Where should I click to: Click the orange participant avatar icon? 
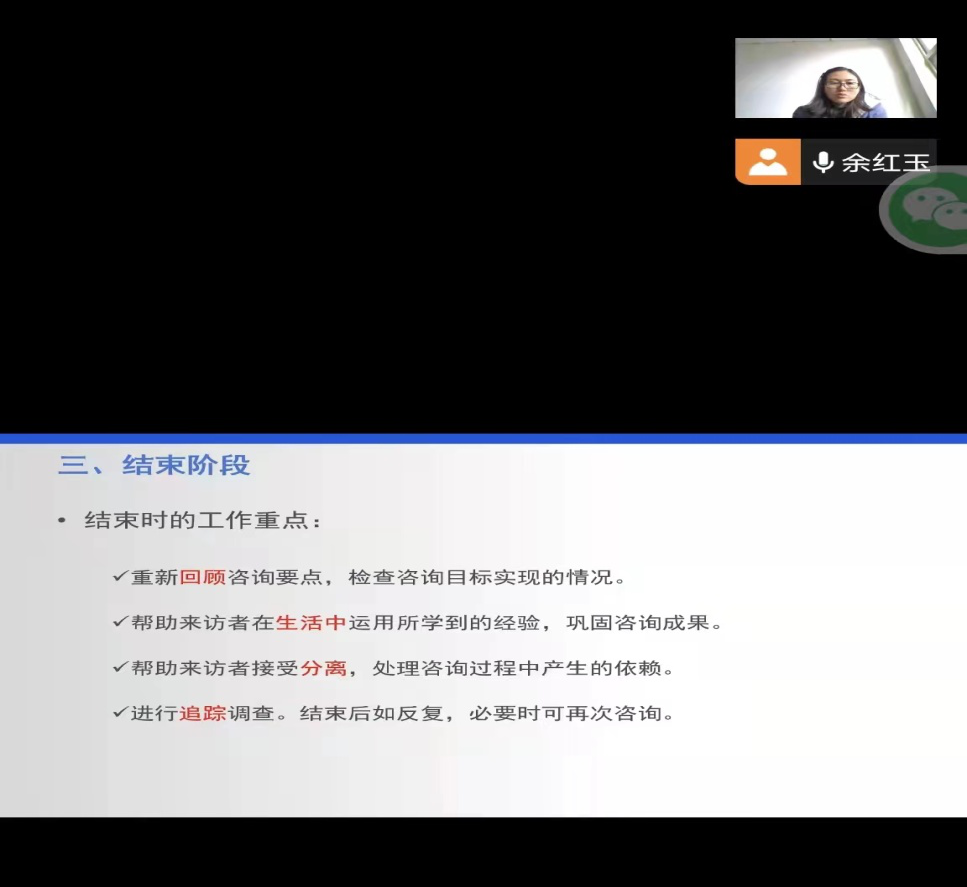[767, 162]
